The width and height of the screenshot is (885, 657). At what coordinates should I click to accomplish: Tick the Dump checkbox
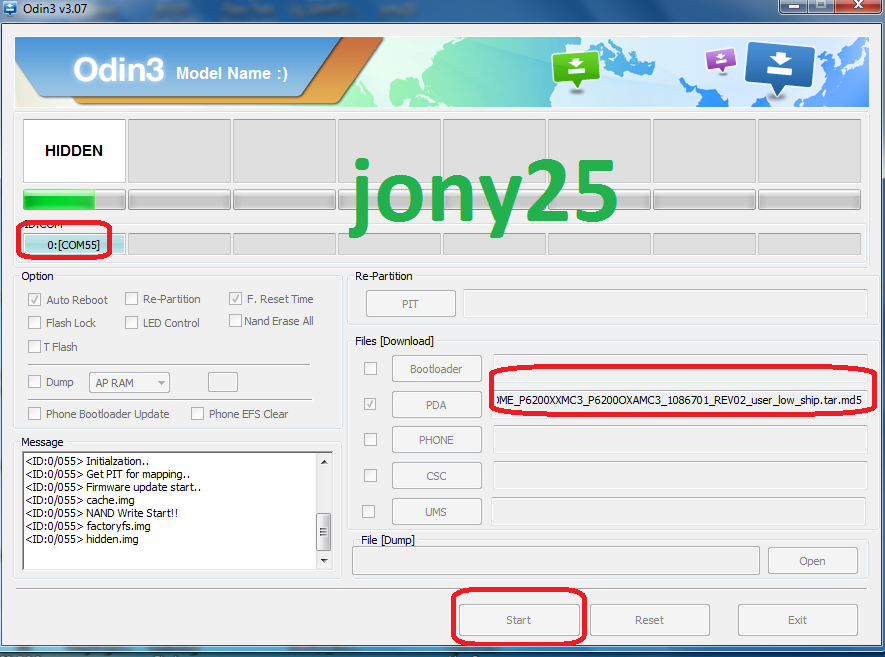[x=34, y=382]
